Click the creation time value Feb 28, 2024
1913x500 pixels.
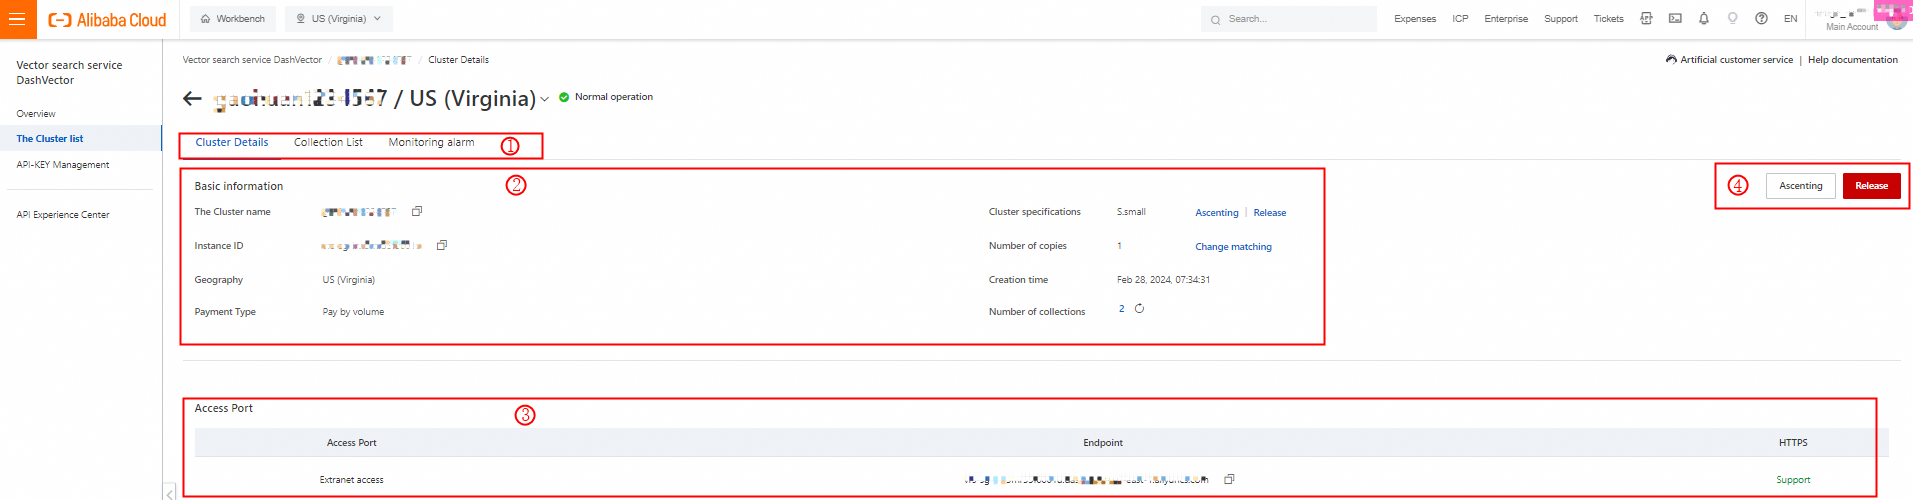(x=1163, y=280)
